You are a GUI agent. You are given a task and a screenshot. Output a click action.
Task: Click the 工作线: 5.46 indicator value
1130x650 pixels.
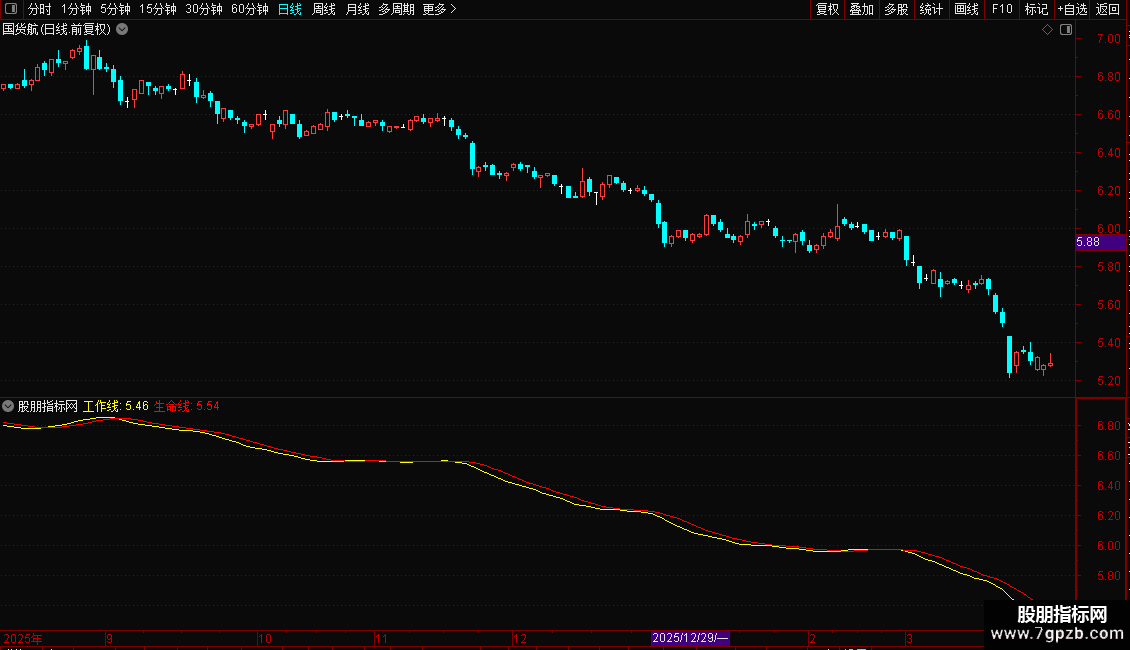[115, 406]
